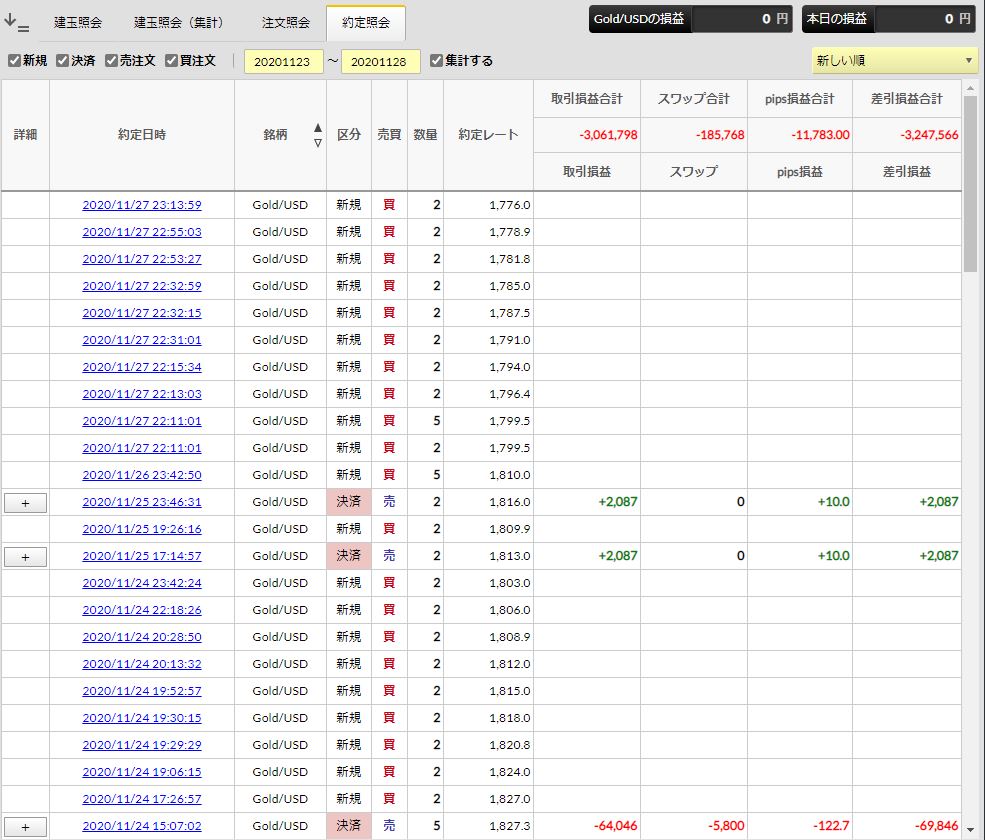Open execution 2020/11/25 17:14:57 link
The height and width of the screenshot is (840, 985).
(x=142, y=556)
